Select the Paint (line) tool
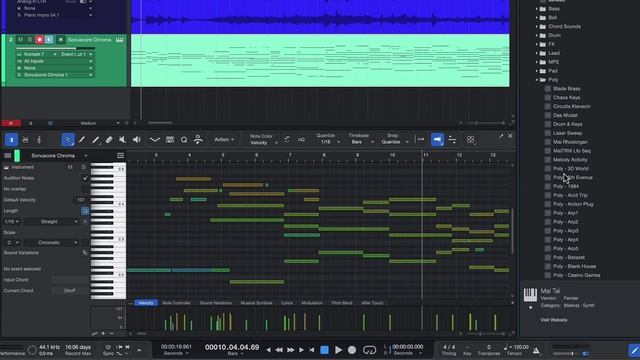 click(96, 140)
